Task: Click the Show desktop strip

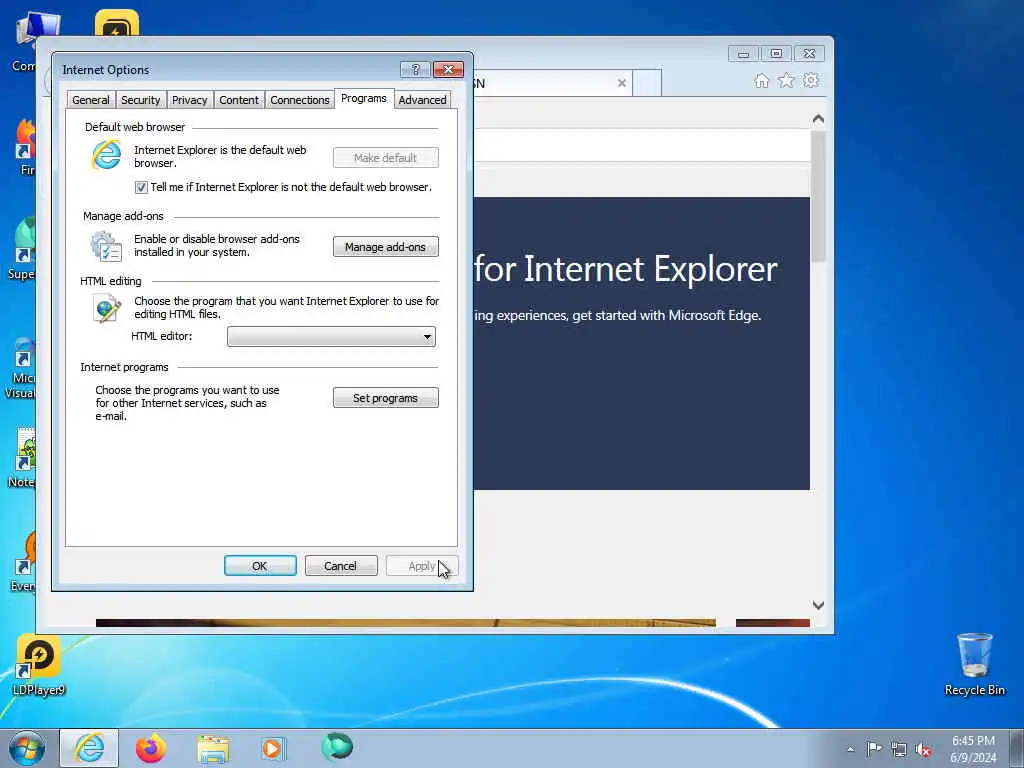Action: point(1017,748)
